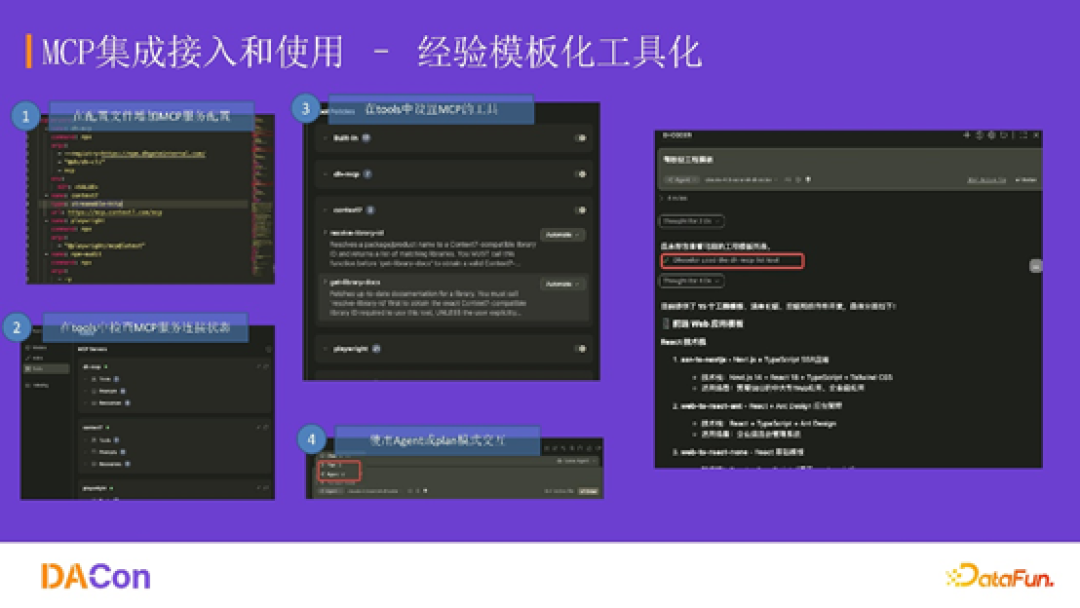This screenshot has height=608, width=1080.
Task: Toggle the context7 server switch
Action: click(581, 210)
